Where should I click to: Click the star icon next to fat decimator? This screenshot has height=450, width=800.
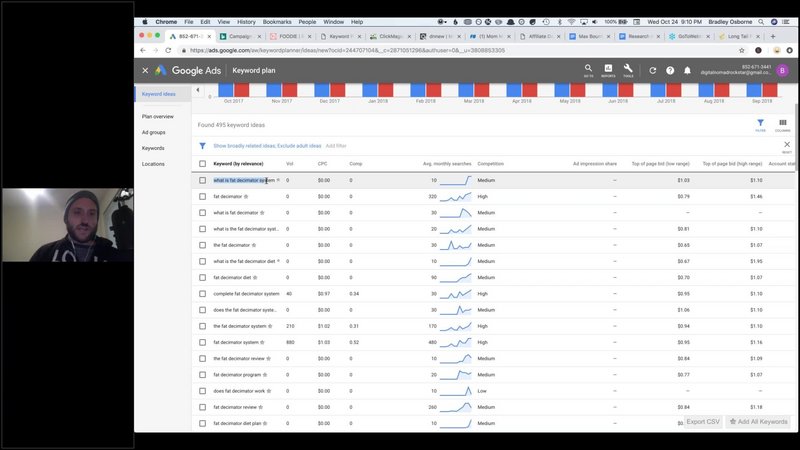click(x=246, y=196)
